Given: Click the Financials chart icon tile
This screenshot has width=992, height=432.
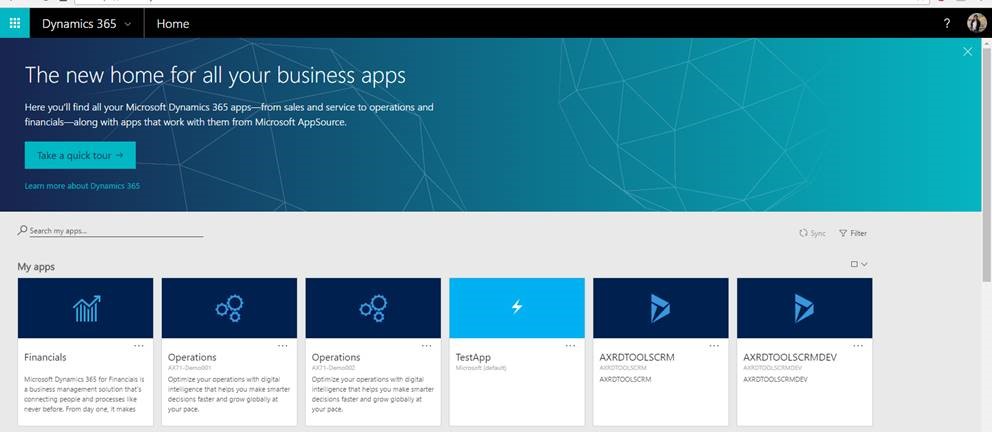Looking at the screenshot, I should [x=86, y=308].
